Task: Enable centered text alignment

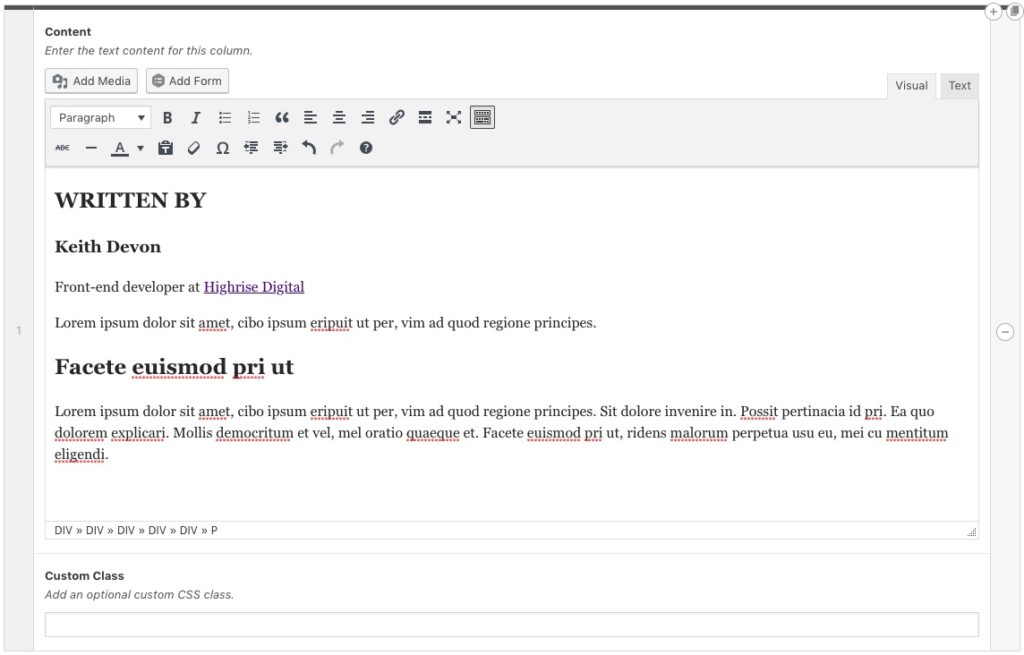Action: point(338,117)
